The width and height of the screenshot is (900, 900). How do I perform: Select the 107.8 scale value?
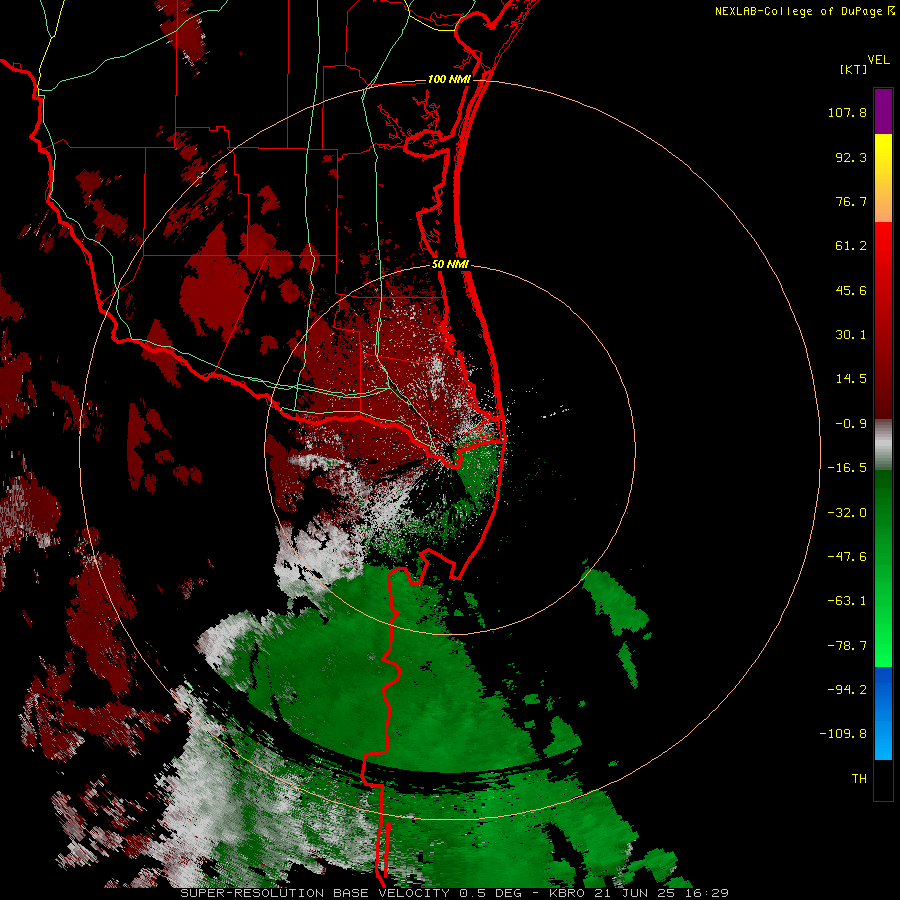tap(847, 112)
